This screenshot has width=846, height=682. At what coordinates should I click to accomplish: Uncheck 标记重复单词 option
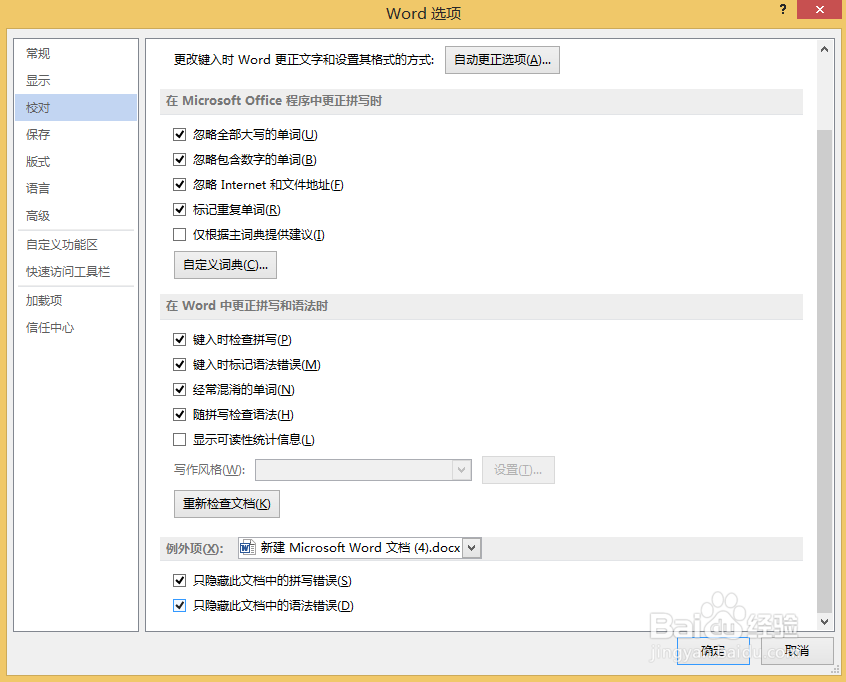click(179, 209)
